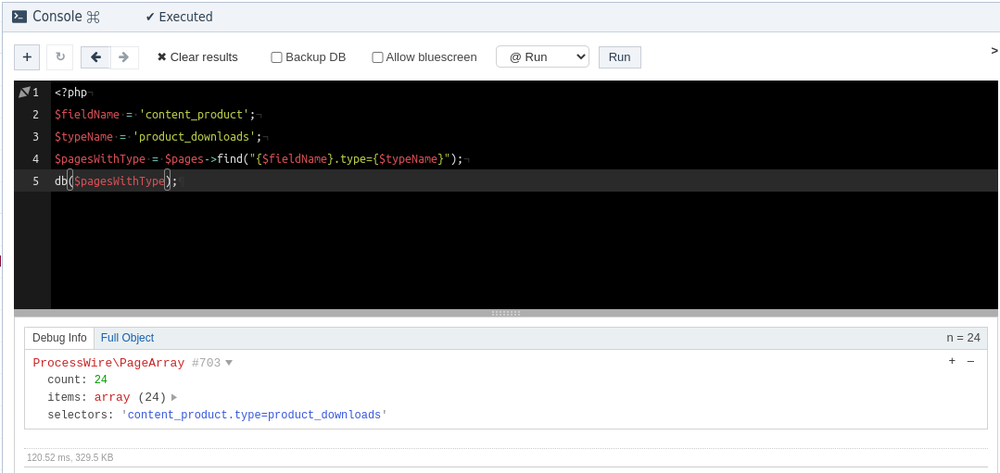
Task: Switch to the Full Object tab
Action: tap(127, 338)
